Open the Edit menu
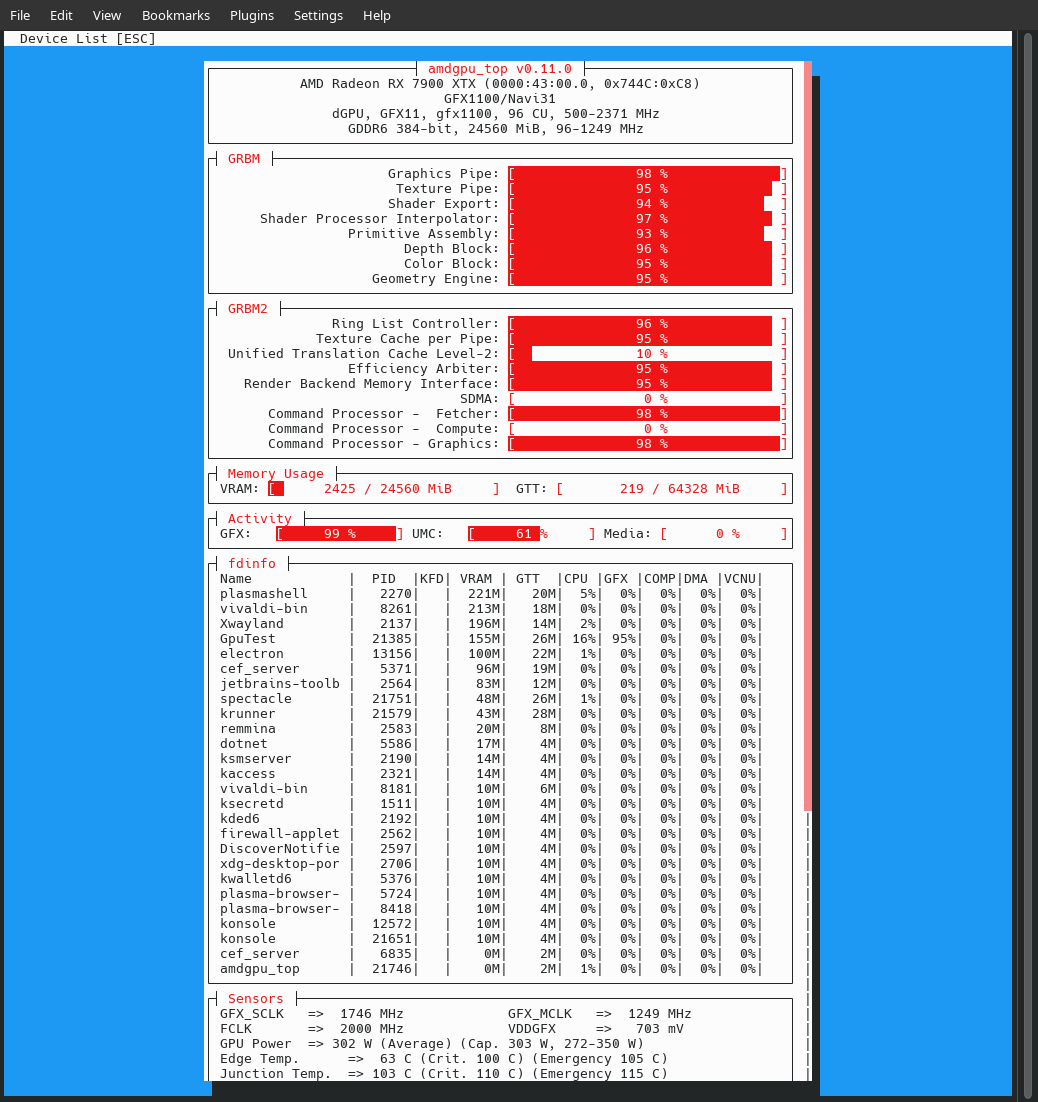 61,15
